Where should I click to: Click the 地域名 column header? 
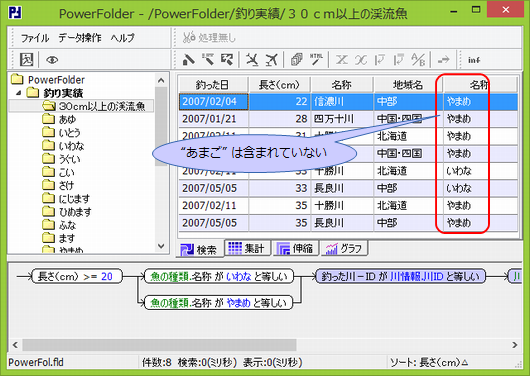point(408,85)
